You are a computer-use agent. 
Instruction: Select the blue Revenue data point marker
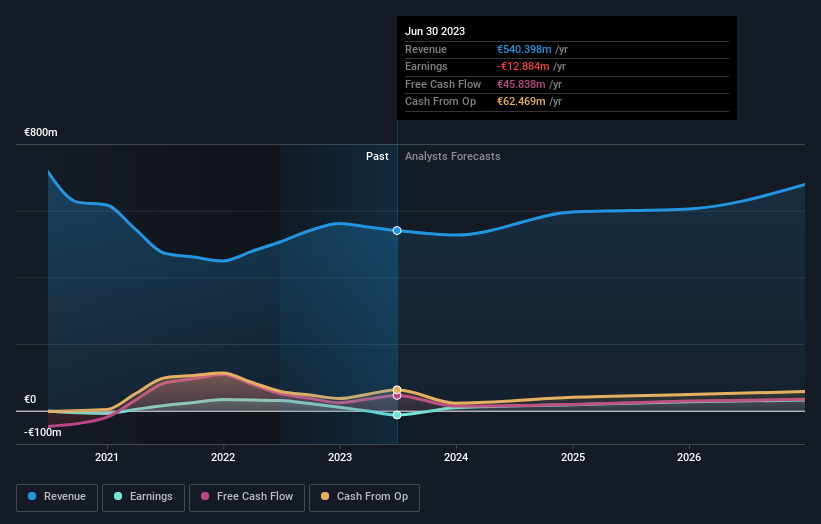397,231
